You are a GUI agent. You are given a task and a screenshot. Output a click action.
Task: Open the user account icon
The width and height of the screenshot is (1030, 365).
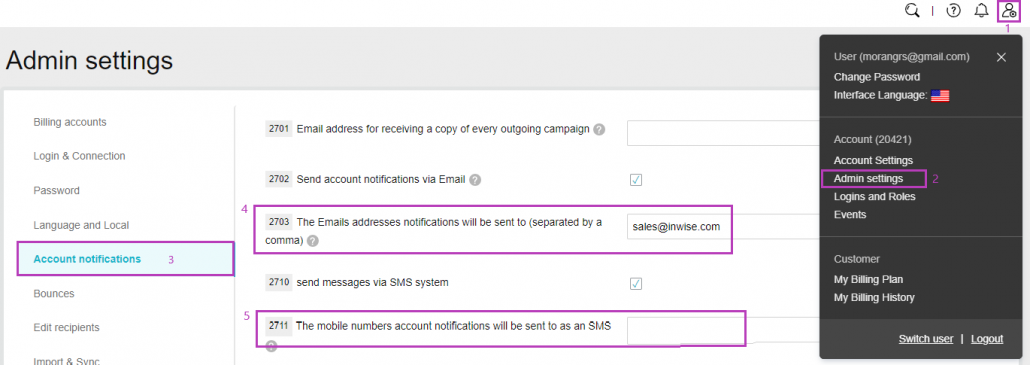click(1008, 11)
